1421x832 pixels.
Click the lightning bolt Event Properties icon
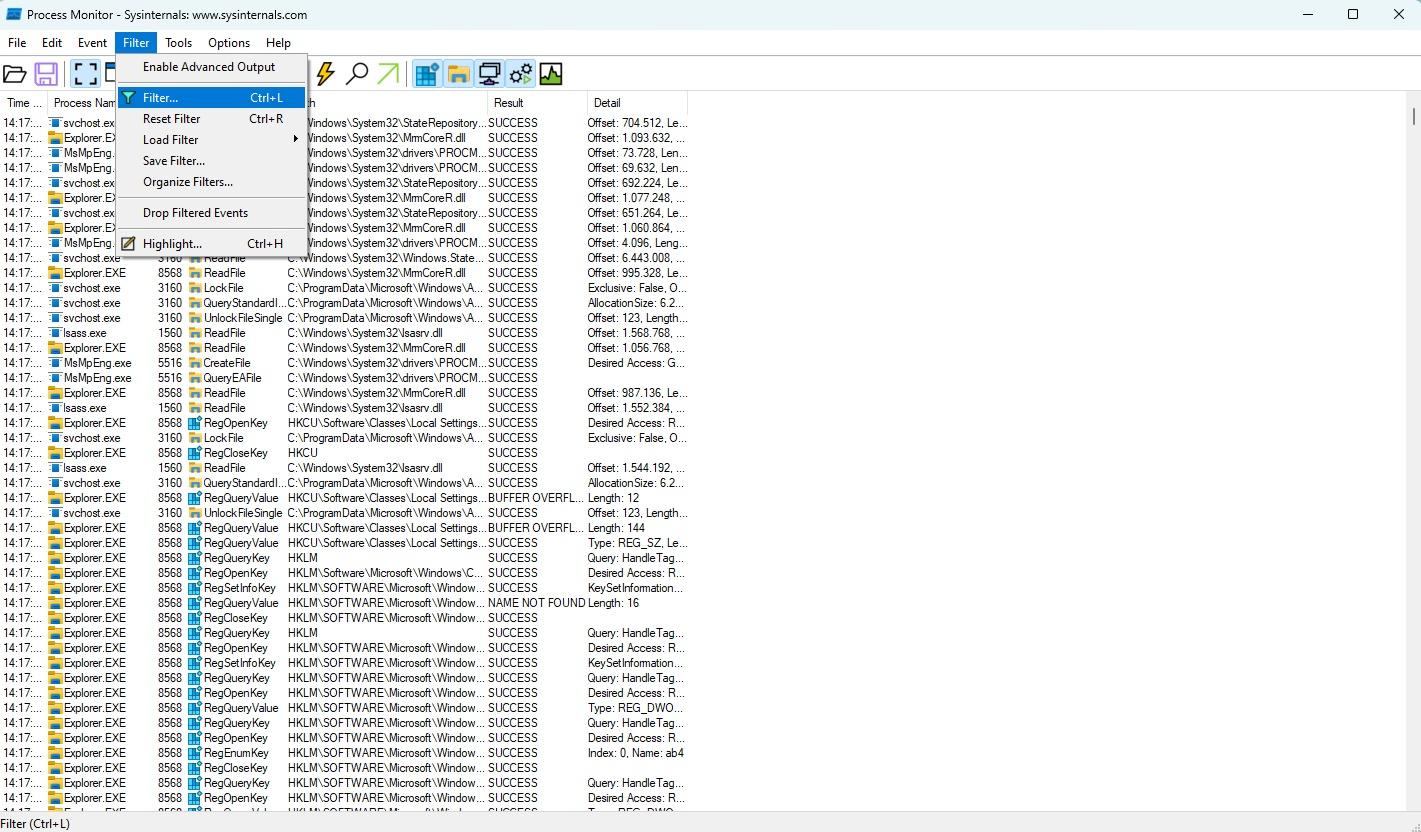pyautogui.click(x=325, y=74)
